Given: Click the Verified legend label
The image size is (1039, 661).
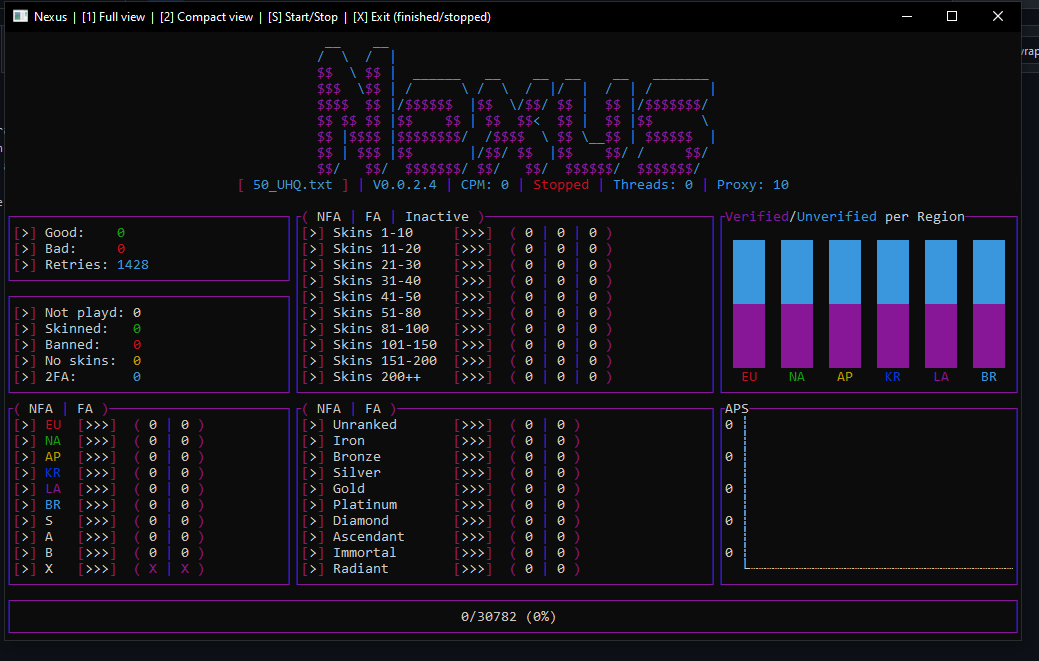Looking at the screenshot, I should click(x=757, y=217).
